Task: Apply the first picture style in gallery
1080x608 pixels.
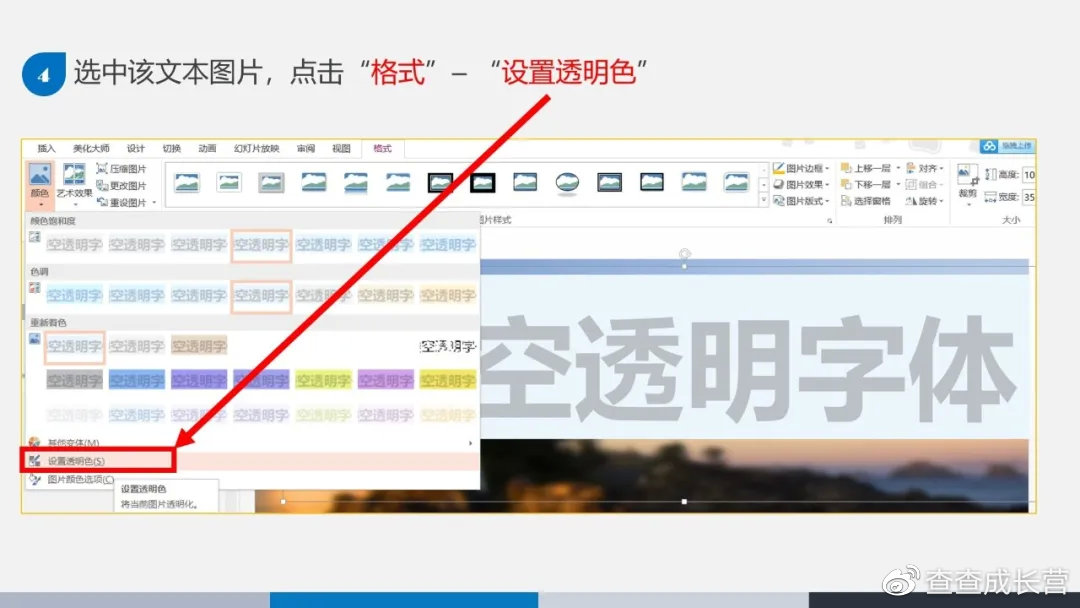Action: 187,182
